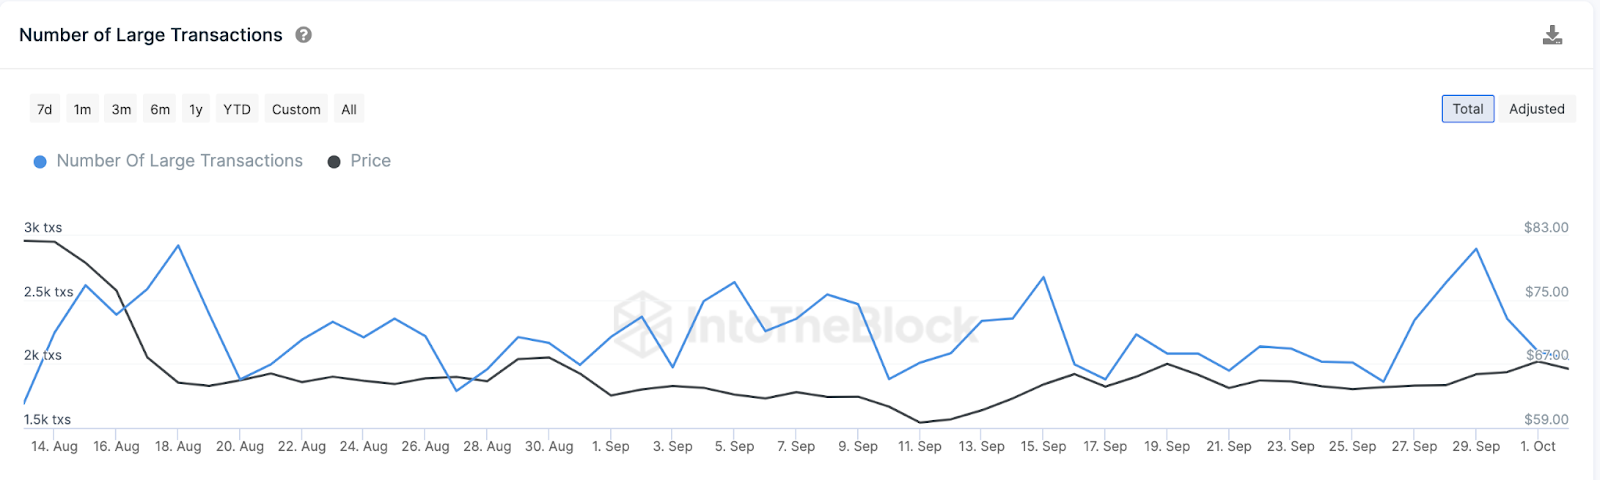Click the help question mark icon
The width and height of the screenshot is (1600, 480).
(x=304, y=35)
